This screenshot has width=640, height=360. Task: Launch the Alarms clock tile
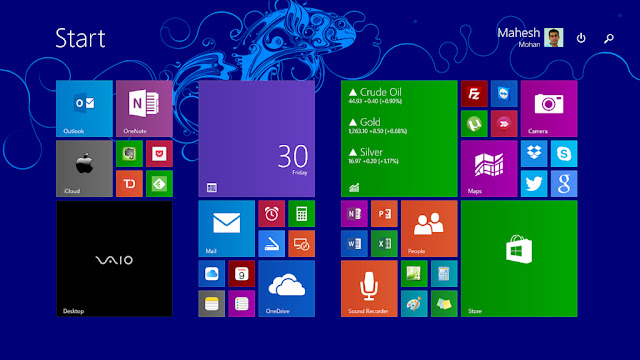271,213
